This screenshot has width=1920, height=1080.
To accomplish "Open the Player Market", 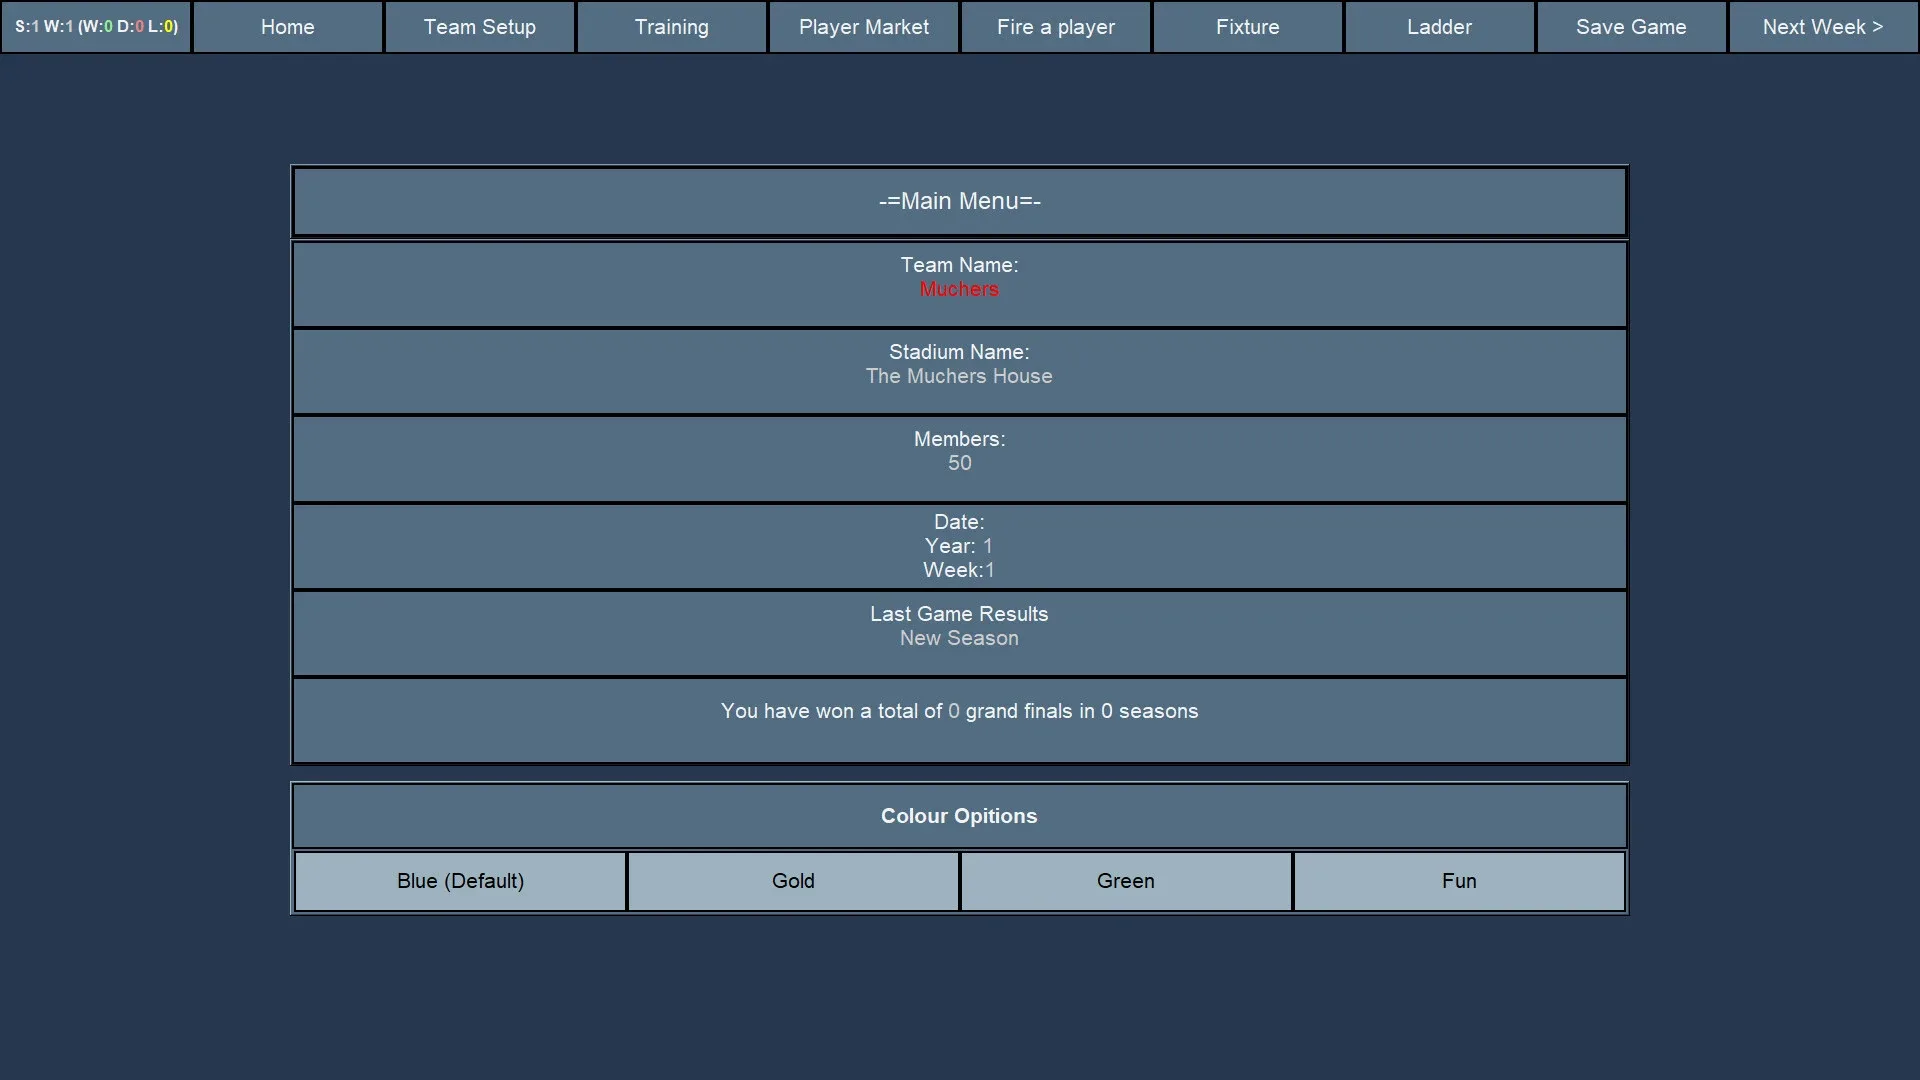I will (x=863, y=27).
